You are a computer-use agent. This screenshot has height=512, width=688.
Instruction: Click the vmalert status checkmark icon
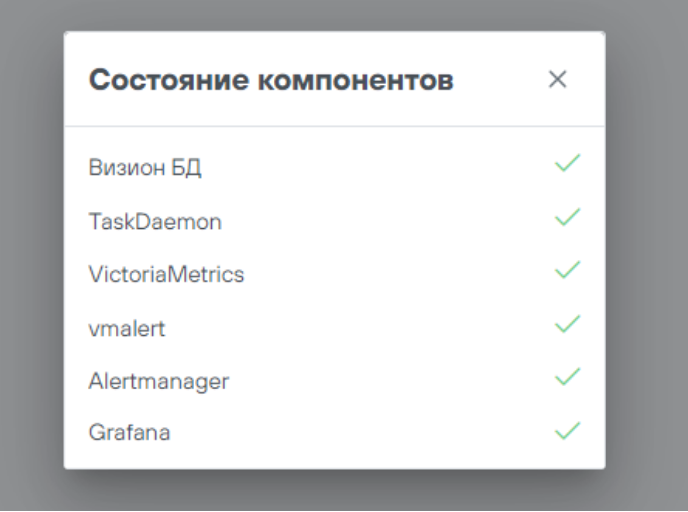pyautogui.click(x=567, y=323)
